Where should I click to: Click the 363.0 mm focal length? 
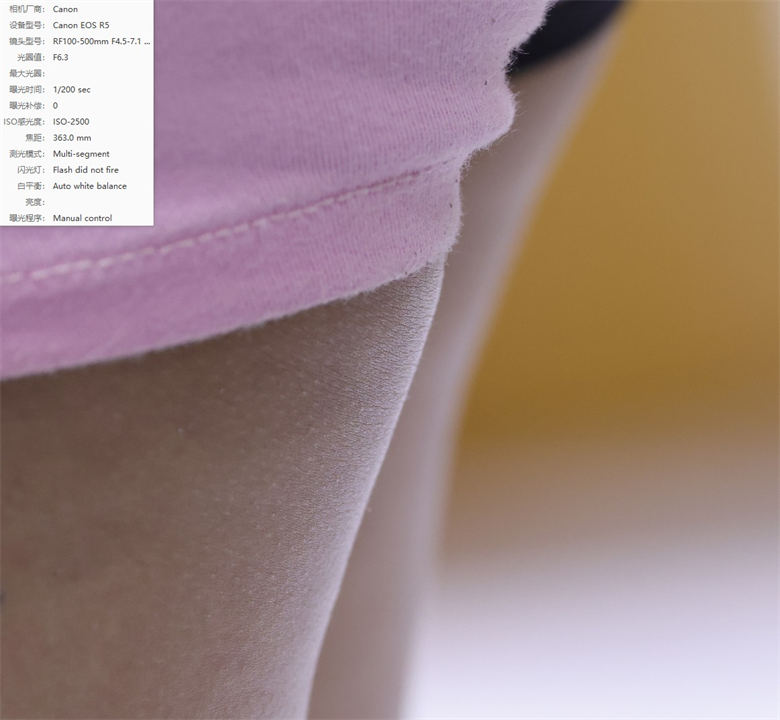[72, 138]
